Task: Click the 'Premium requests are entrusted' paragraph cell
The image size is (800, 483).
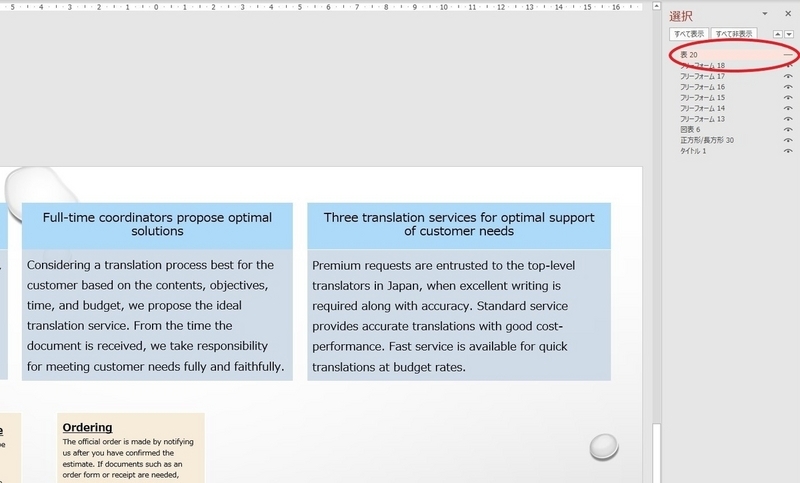Action: point(459,315)
